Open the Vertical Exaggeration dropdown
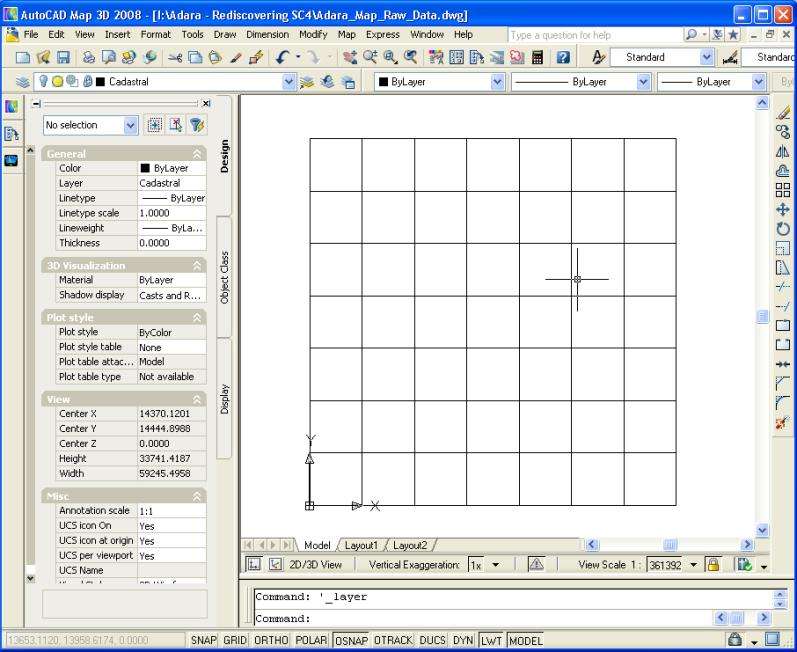Image resolution: width=797 pixels, height=652 pixels. click(x=495, y=564)
